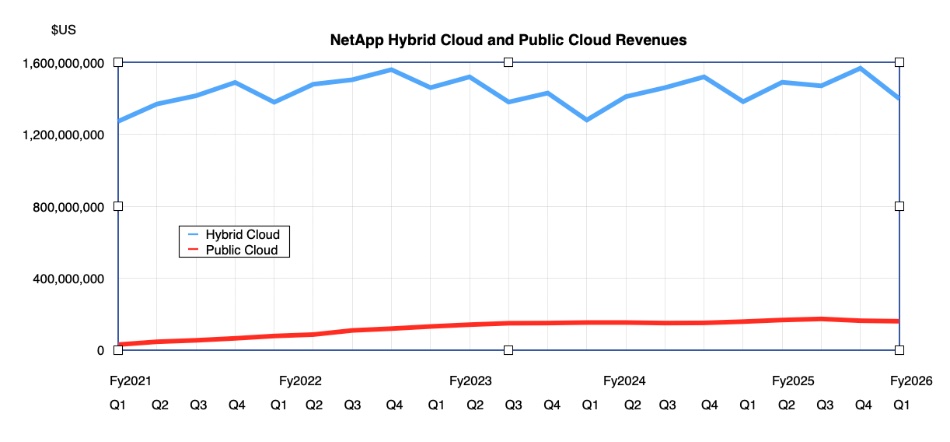This screenshot has width=950, height=442.
Task: Select the red Public Cloud data line
Action: (x=509, y=323)
